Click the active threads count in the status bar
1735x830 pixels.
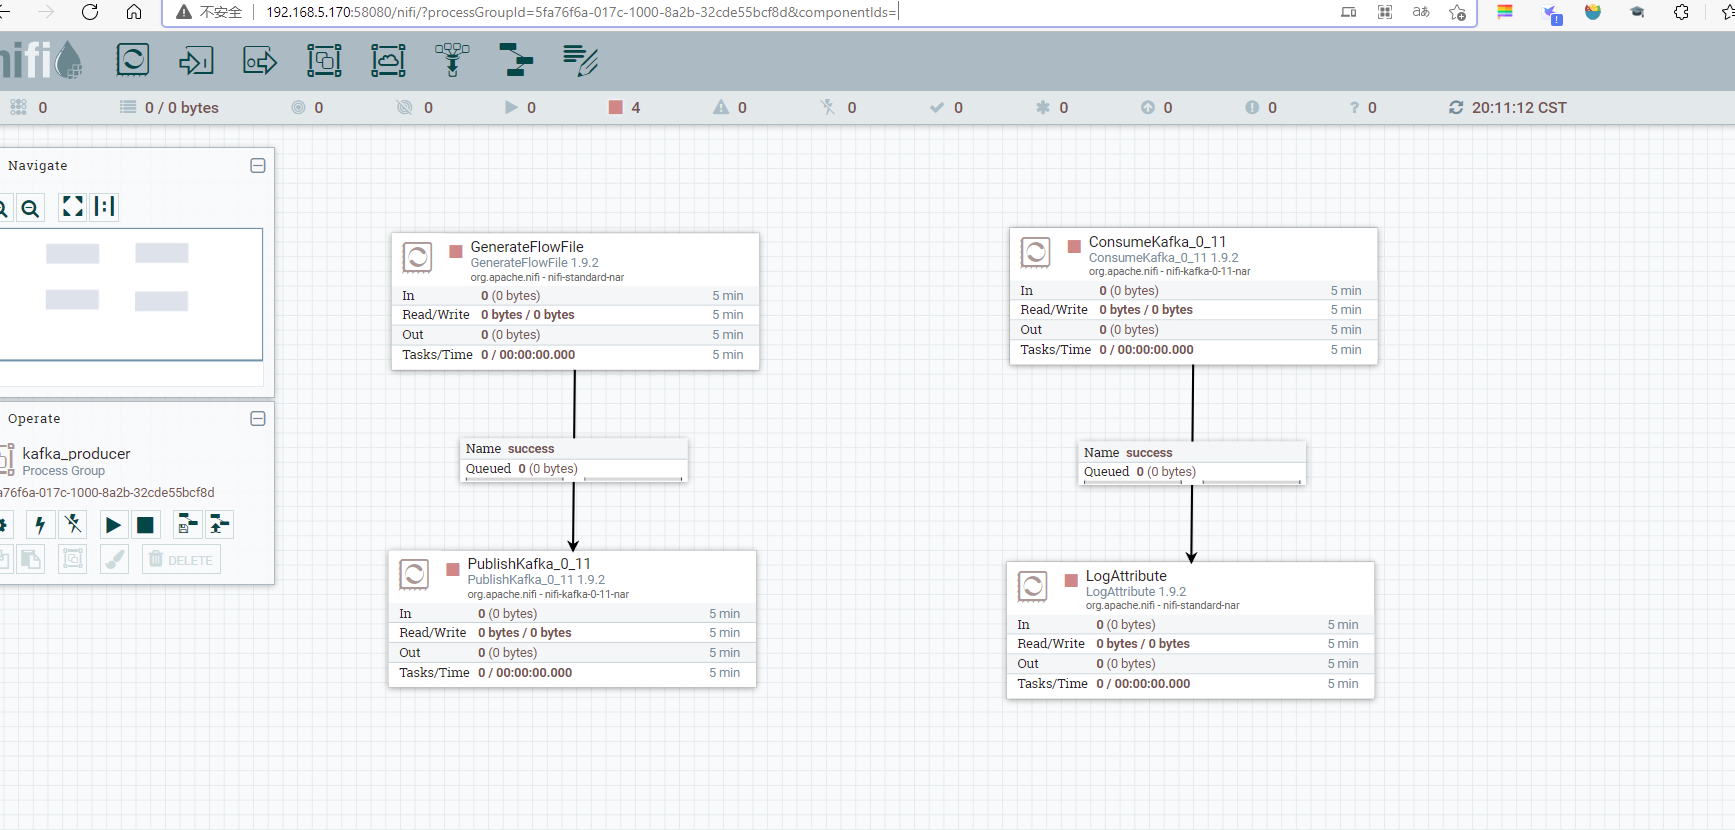[30, 107]
